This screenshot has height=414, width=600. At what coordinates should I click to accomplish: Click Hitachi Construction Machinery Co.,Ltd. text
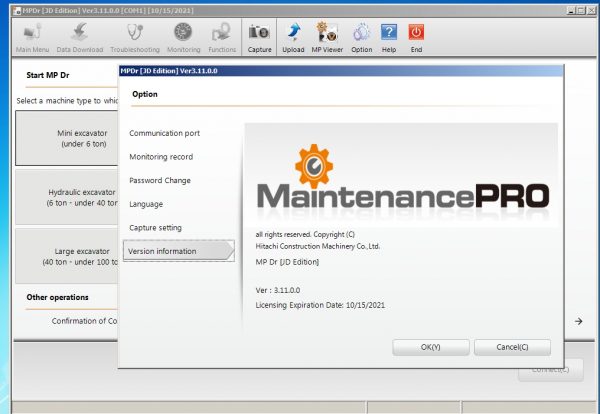pos(318,246)
